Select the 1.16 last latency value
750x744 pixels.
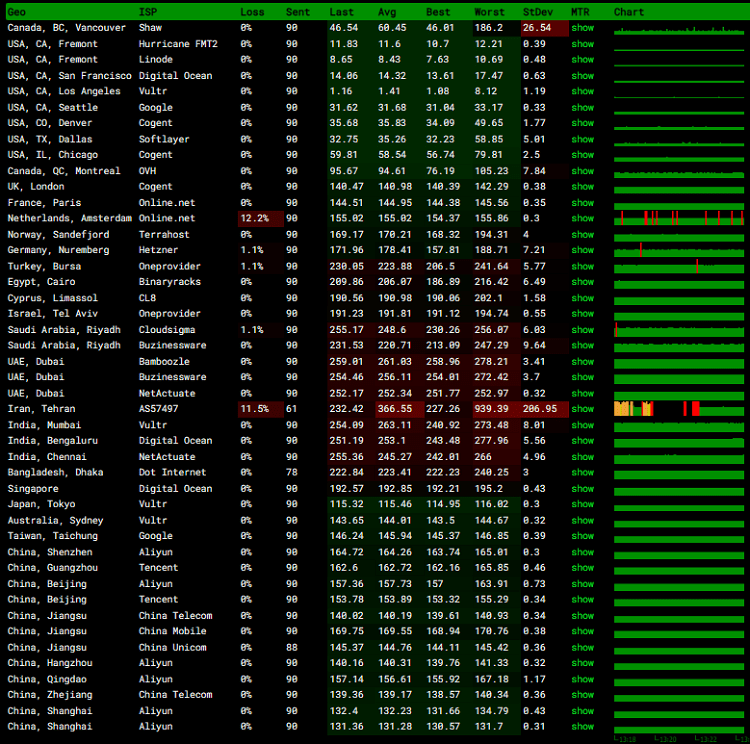(341, 91)
